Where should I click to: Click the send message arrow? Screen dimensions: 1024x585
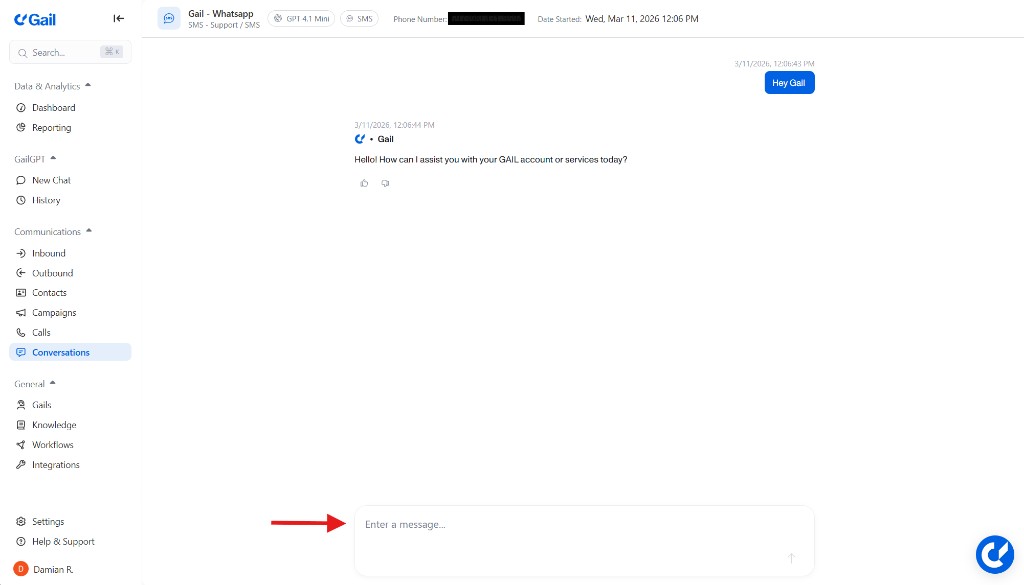tap(790, 558)
